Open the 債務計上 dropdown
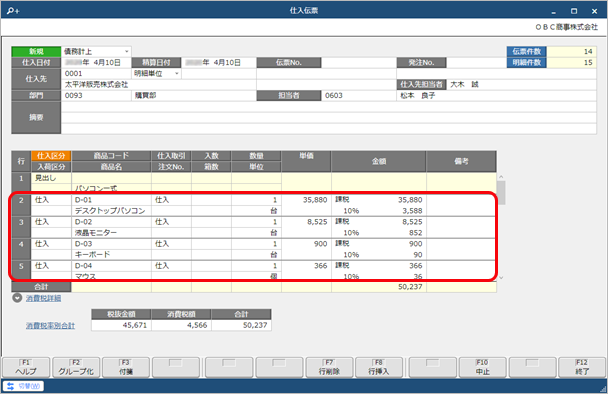This screenshot has width=608, height=394. [126, 52]
